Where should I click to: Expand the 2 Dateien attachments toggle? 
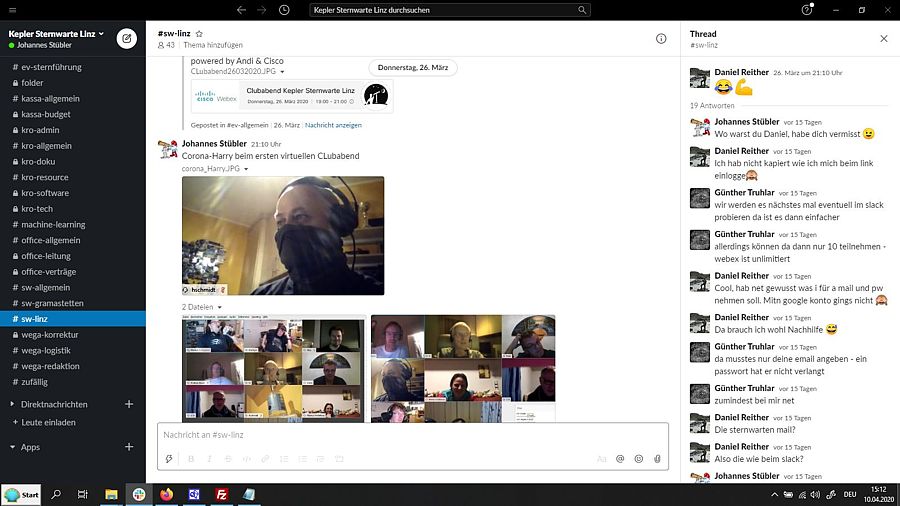pos(201,307)
